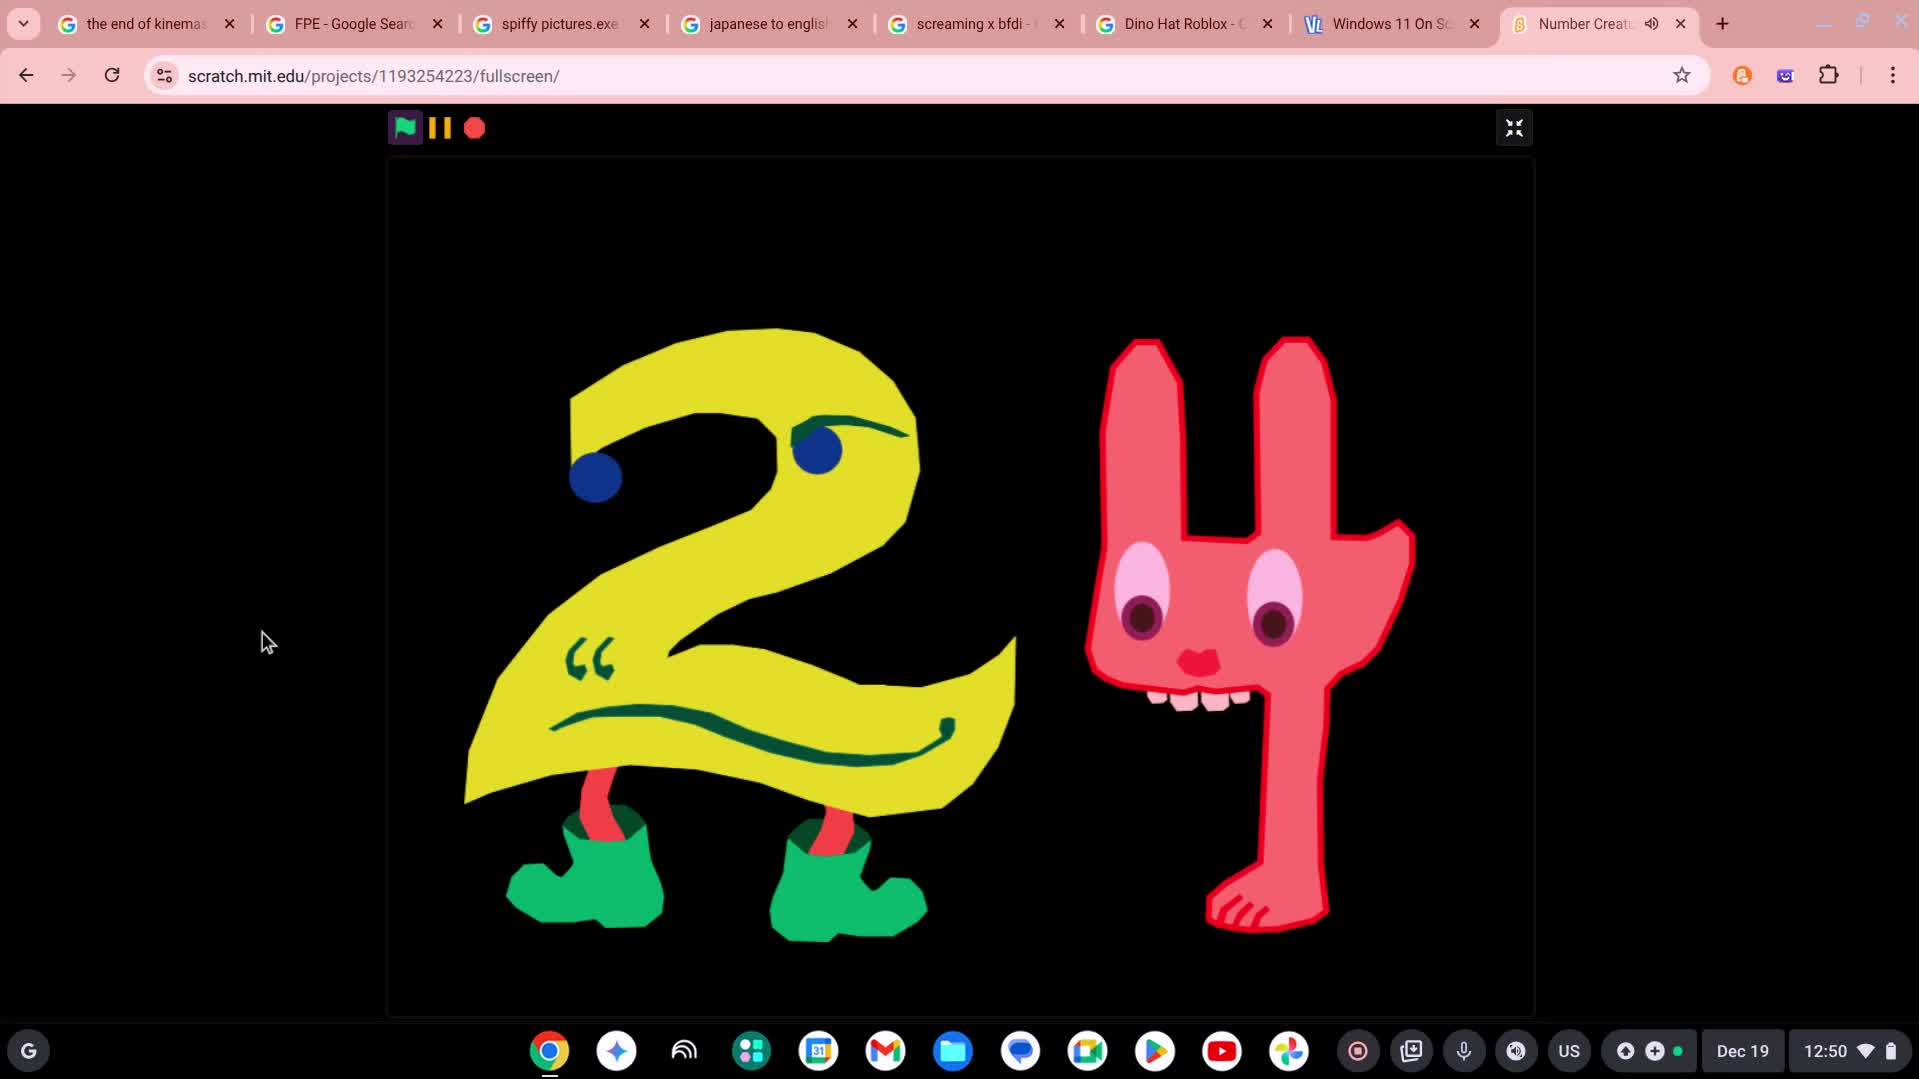The width and height of the screenshot is (1919, 1079).
Task: Launch YouTube from the shelf
Action: [x=1222, y=1050]
